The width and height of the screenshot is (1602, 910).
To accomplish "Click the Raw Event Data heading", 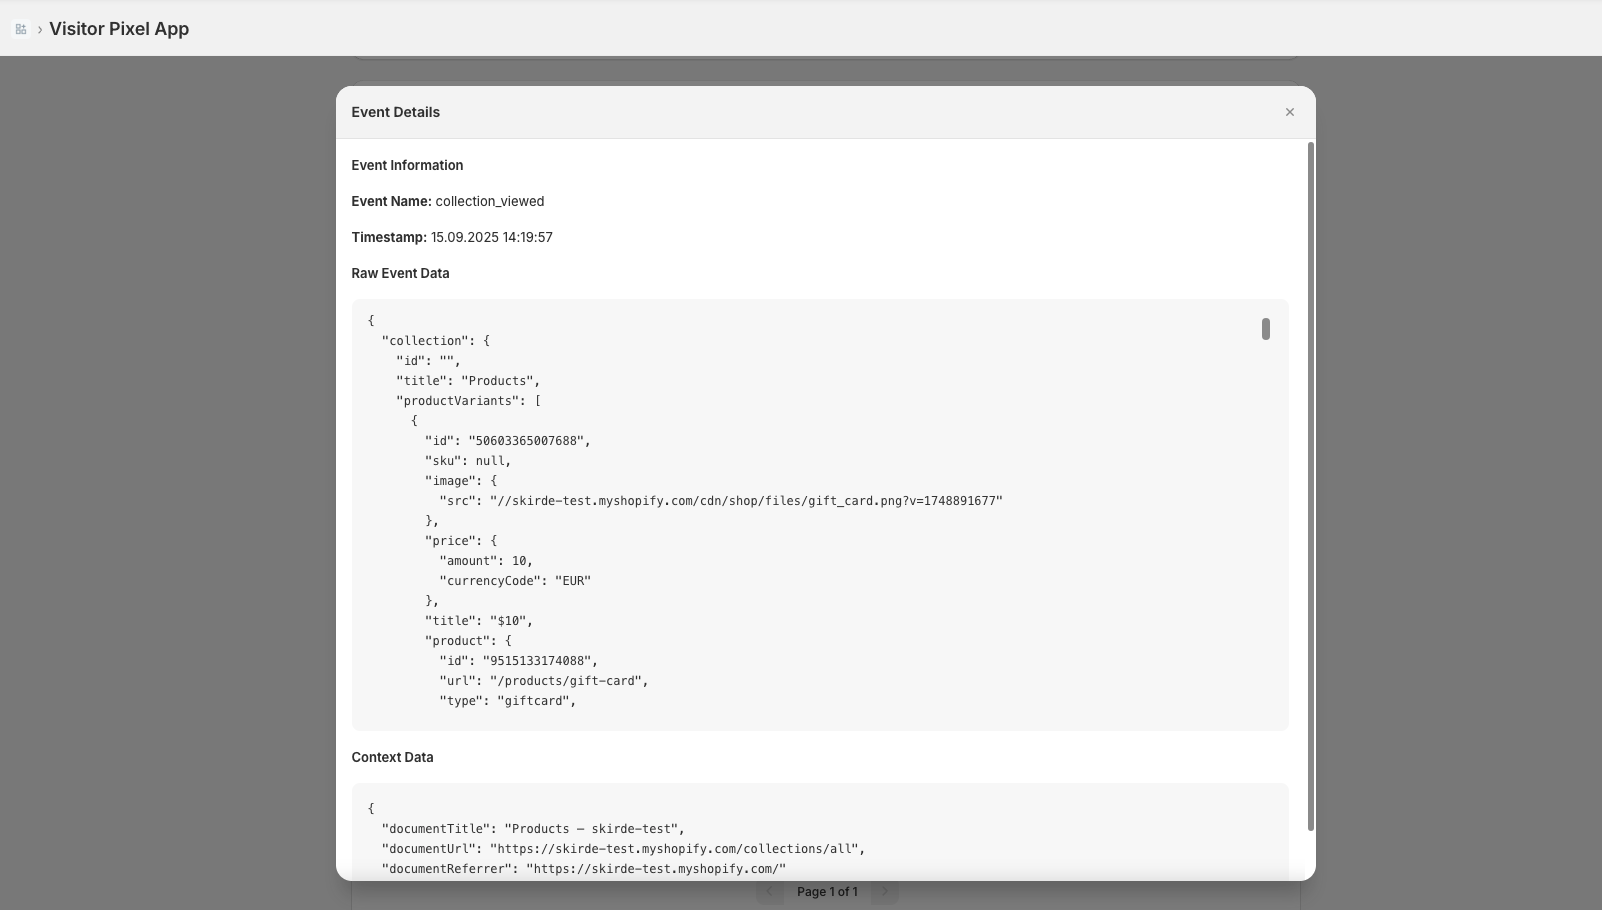I will point(400,272).
